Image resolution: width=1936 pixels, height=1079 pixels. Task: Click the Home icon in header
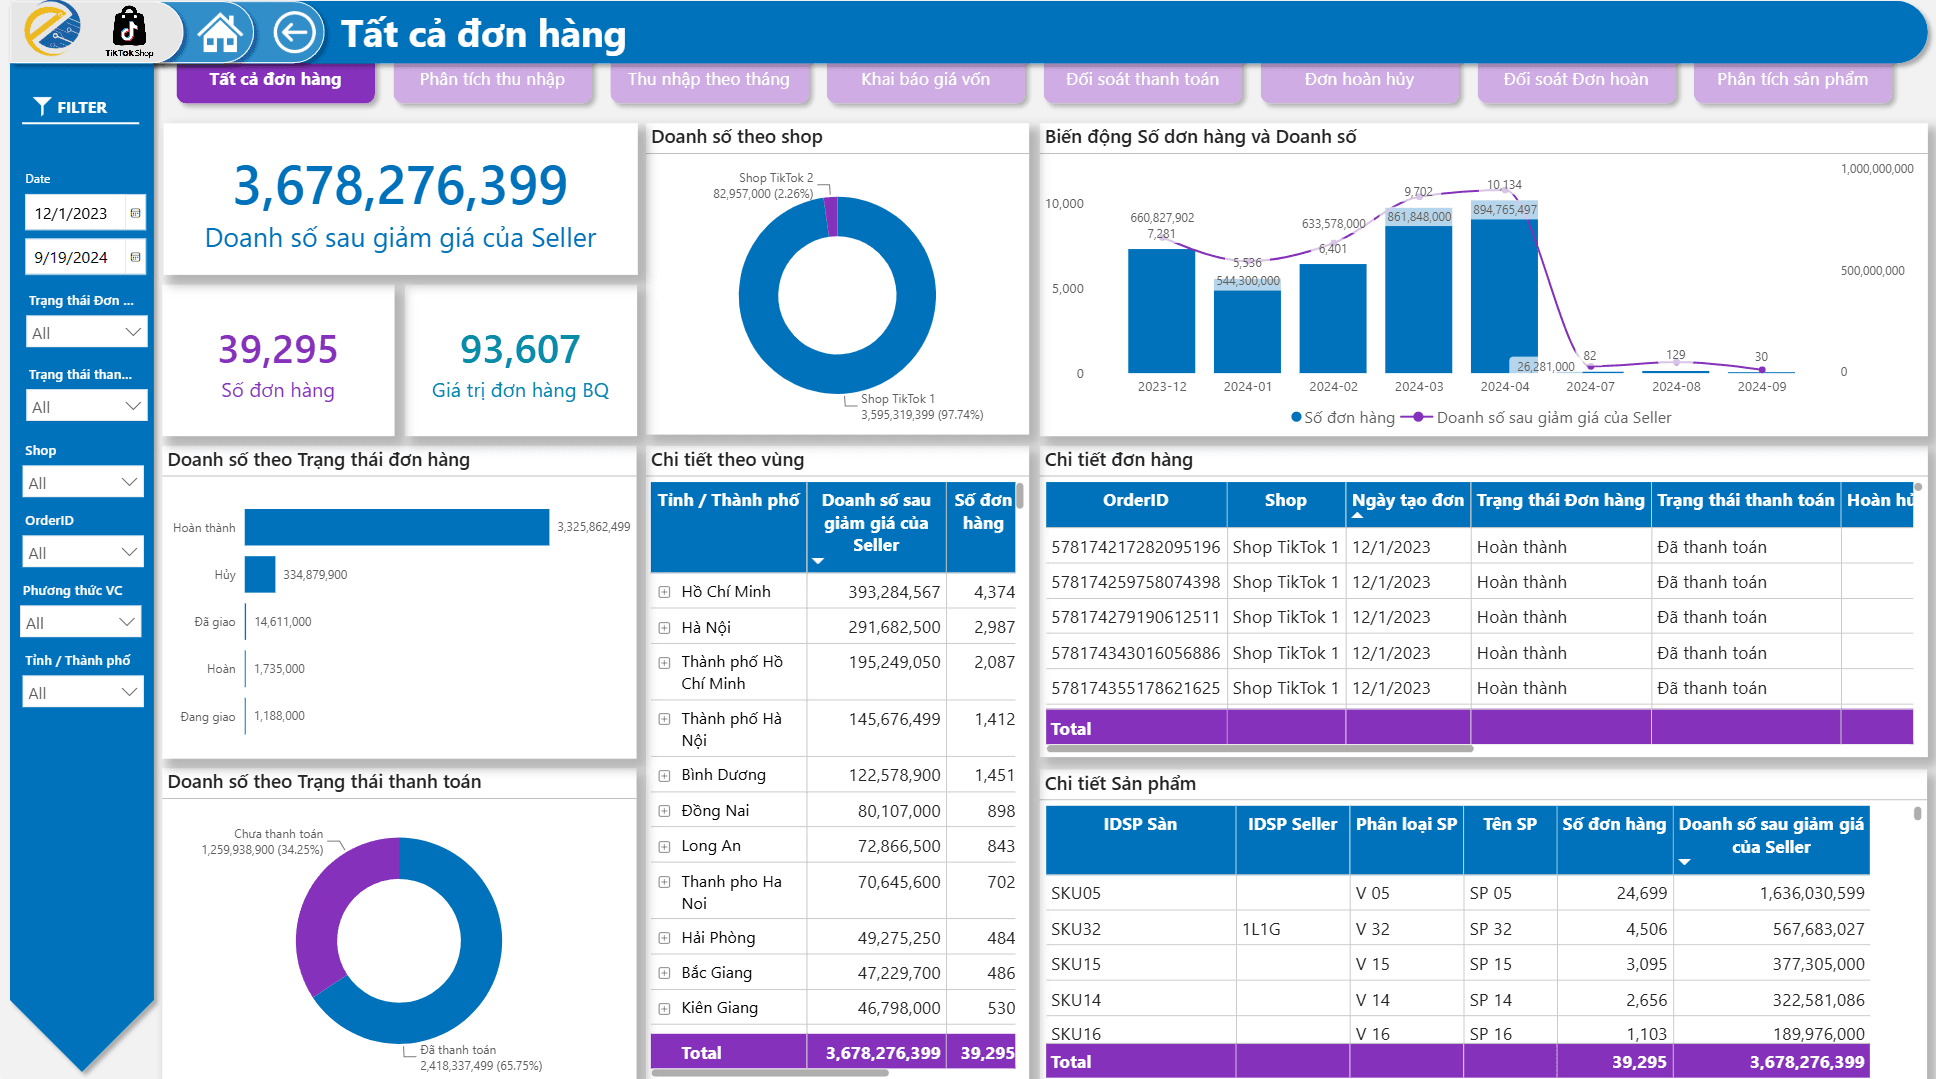click(x=220, y=33)
